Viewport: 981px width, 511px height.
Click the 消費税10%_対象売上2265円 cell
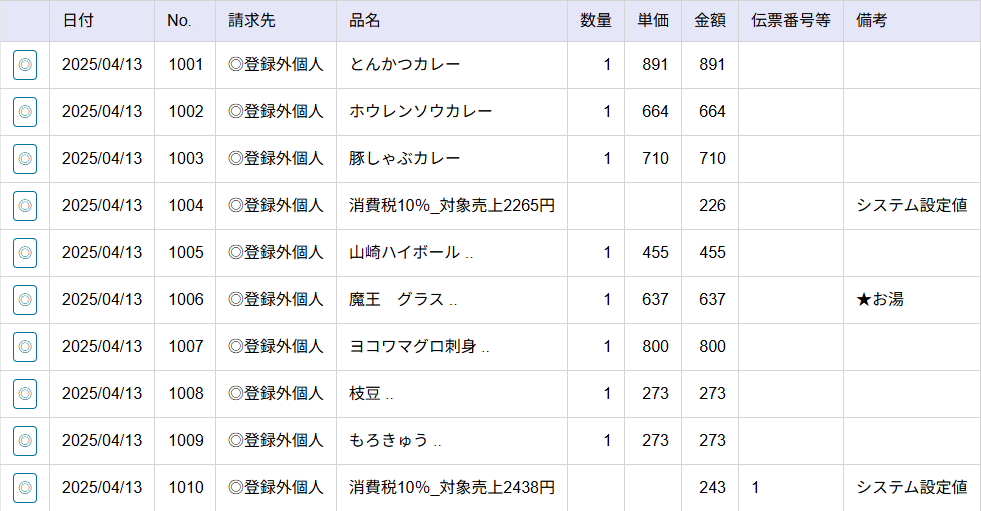pyautogui.click(x=452, y=206)
